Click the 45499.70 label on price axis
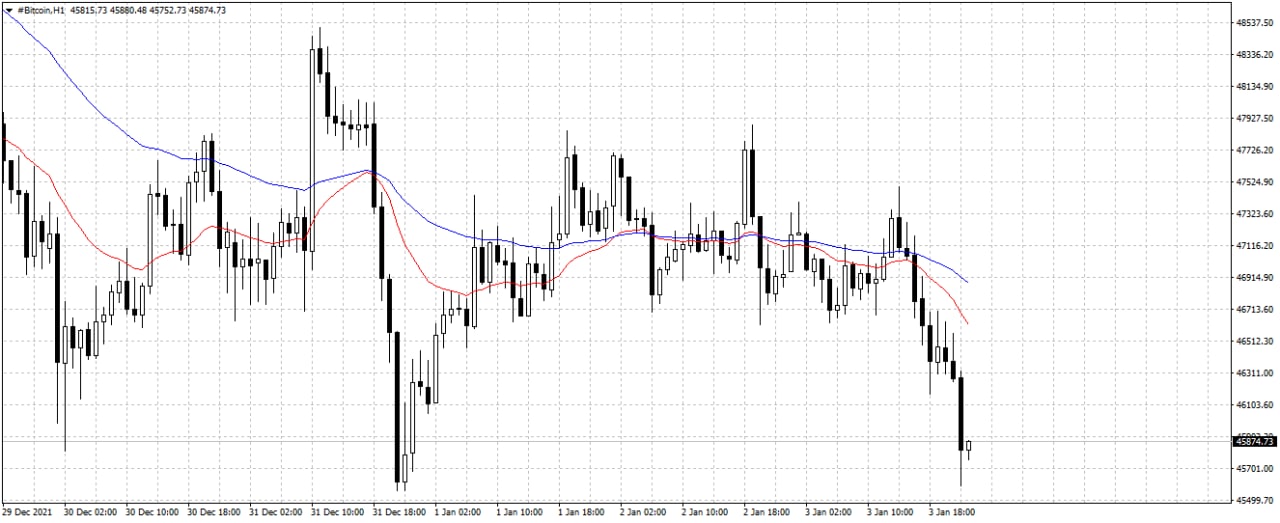 [x=1254, y=500]
